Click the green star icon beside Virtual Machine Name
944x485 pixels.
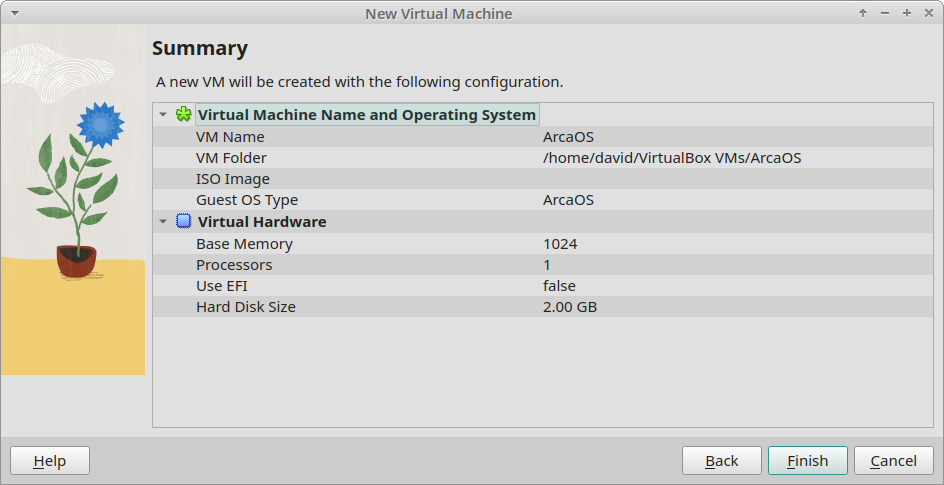[x=184, y=114]
